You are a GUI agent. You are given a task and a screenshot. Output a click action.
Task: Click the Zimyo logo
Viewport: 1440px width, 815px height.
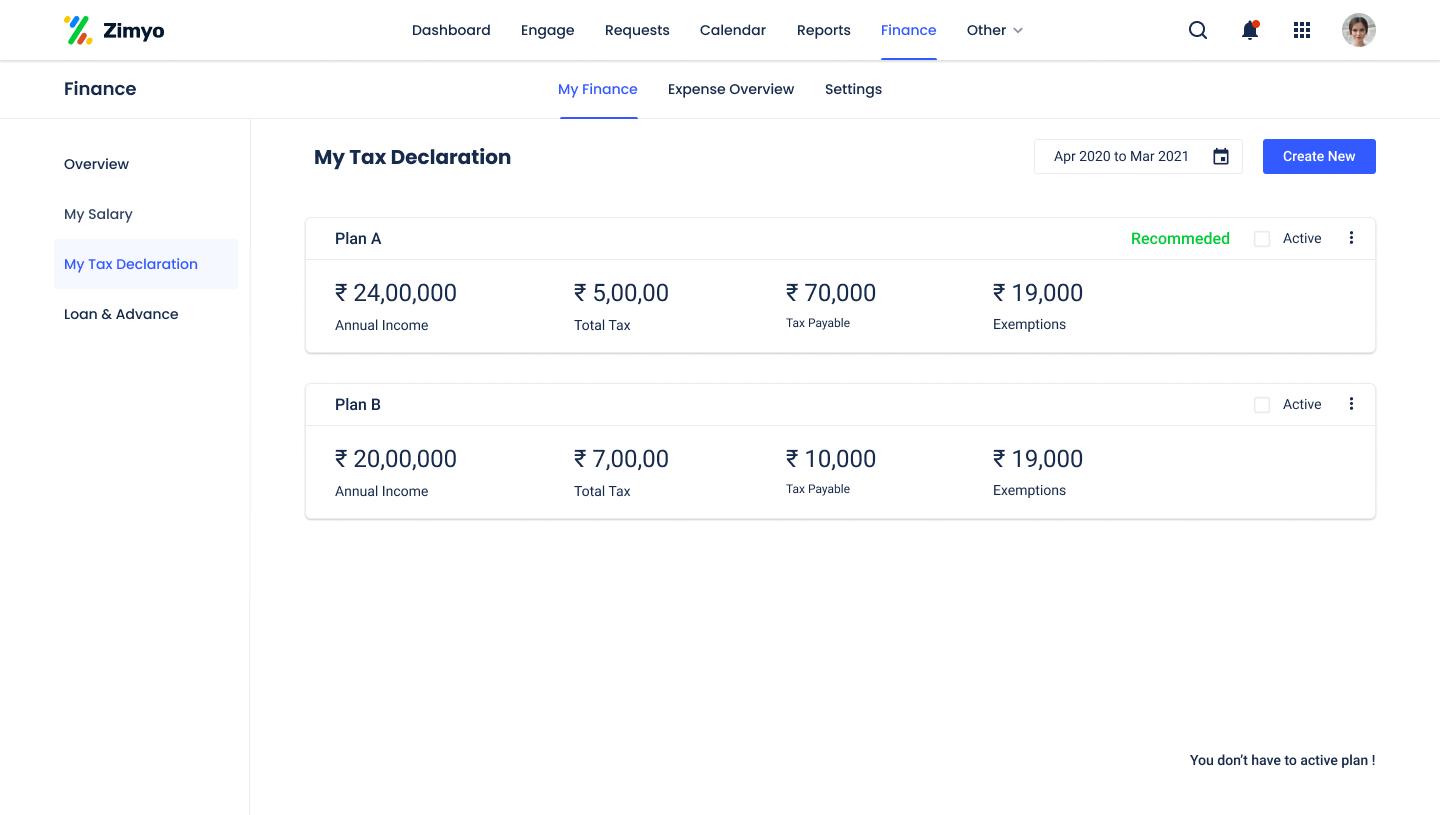point(113,30)
